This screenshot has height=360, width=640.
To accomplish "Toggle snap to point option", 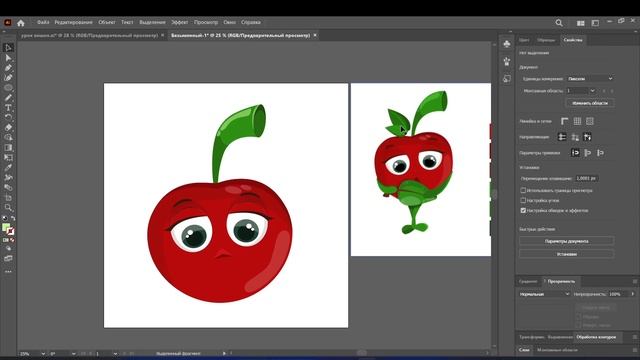I will point(575,153).
